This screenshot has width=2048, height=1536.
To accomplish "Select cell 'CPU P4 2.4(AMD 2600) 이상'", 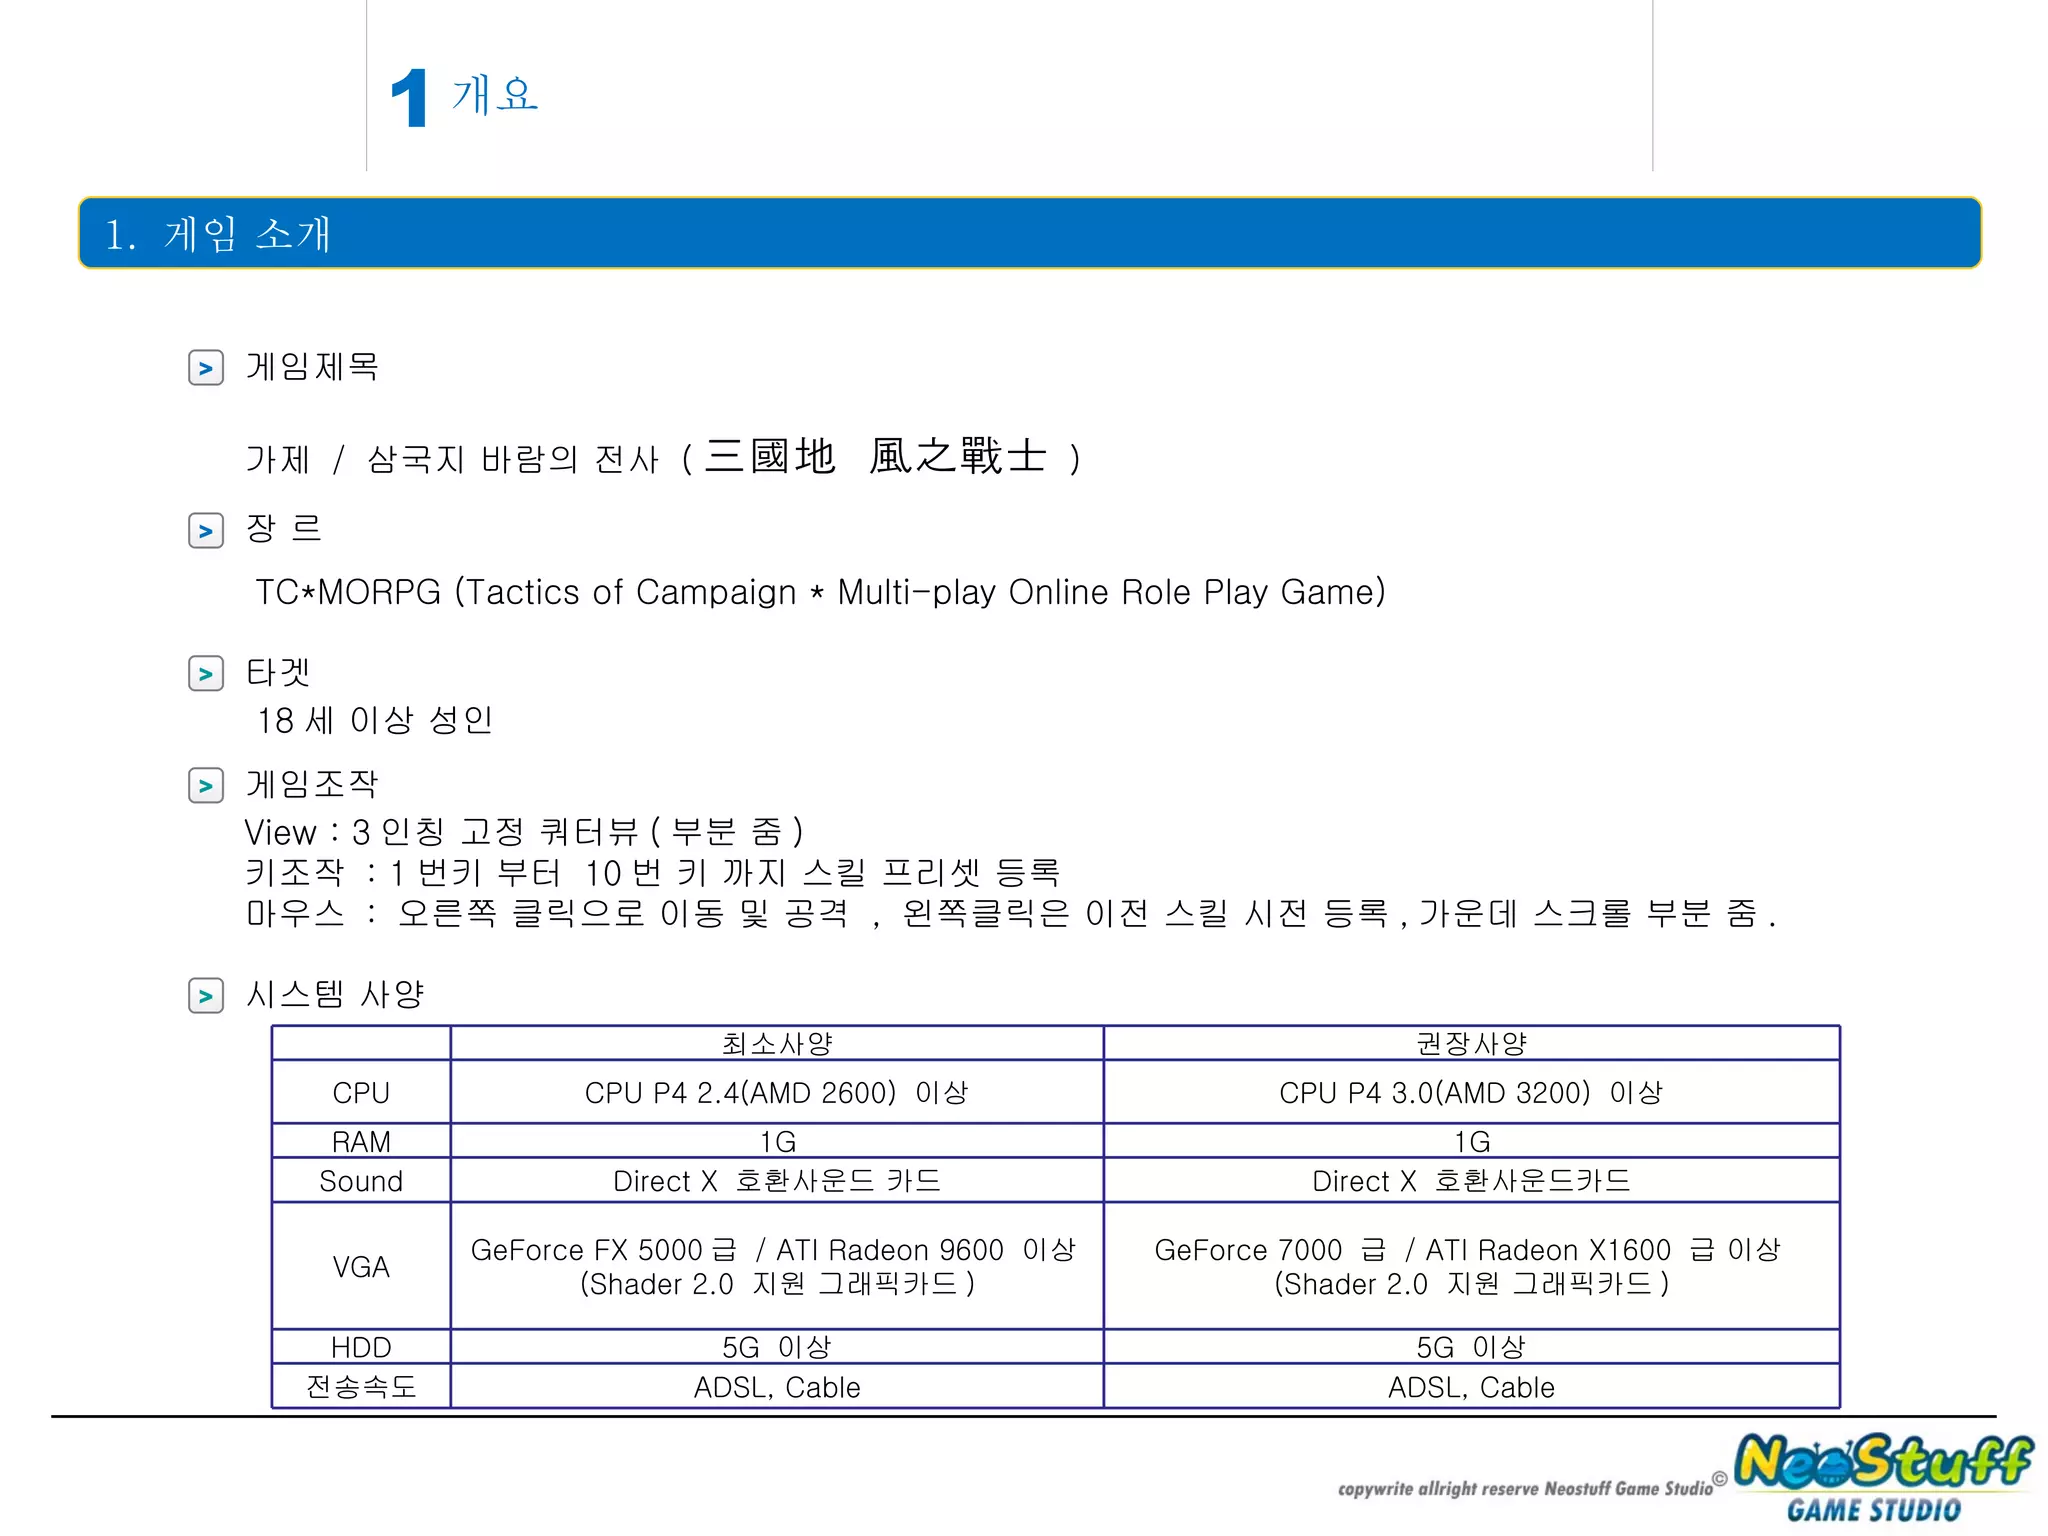I will click(x=777, y=1092).
